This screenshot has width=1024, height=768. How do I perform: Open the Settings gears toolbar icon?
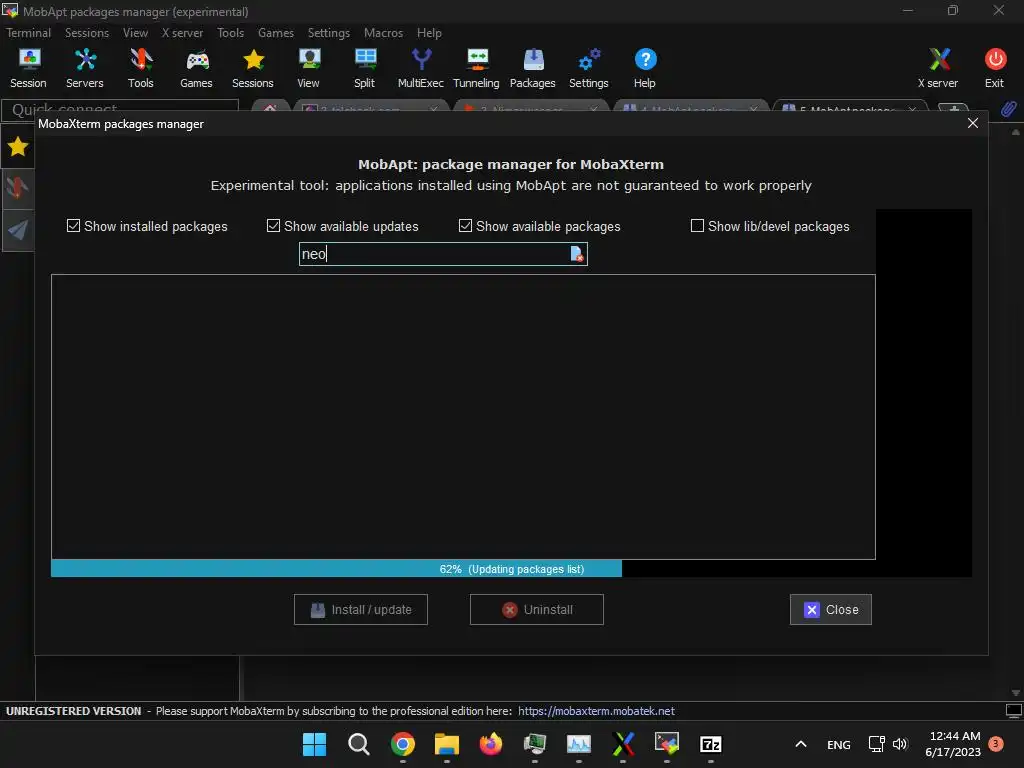589,68
